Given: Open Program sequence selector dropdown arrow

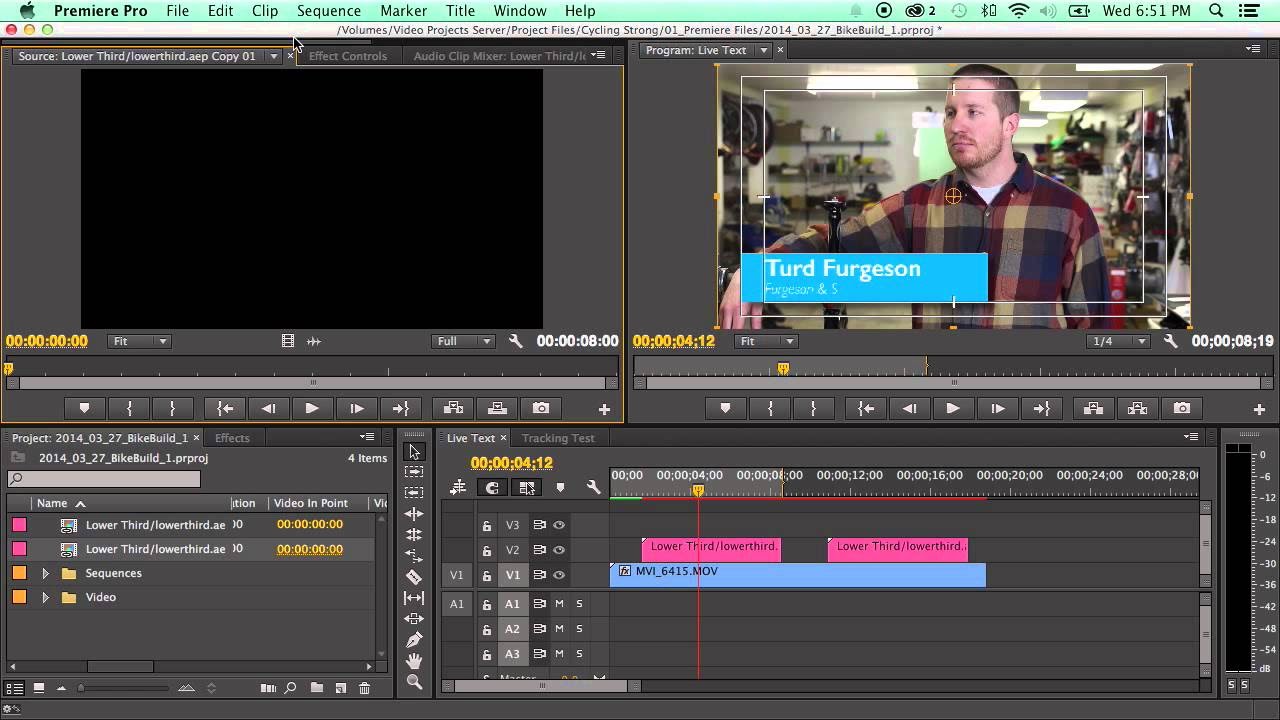Looking at the screenshot, I should [763, 50].
